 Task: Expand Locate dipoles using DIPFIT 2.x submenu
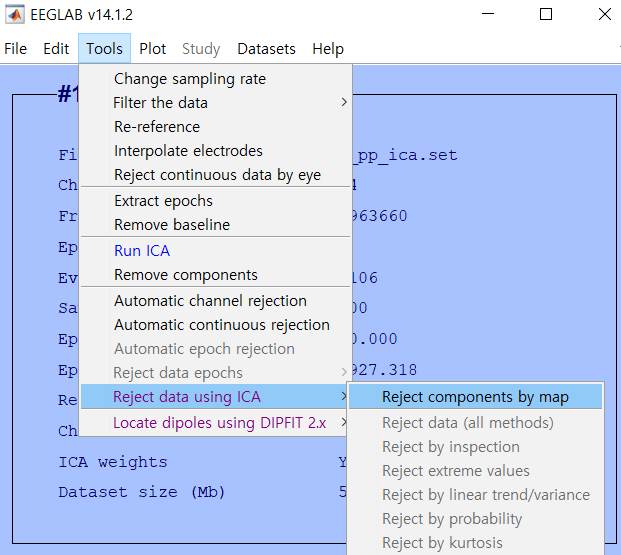216,423
